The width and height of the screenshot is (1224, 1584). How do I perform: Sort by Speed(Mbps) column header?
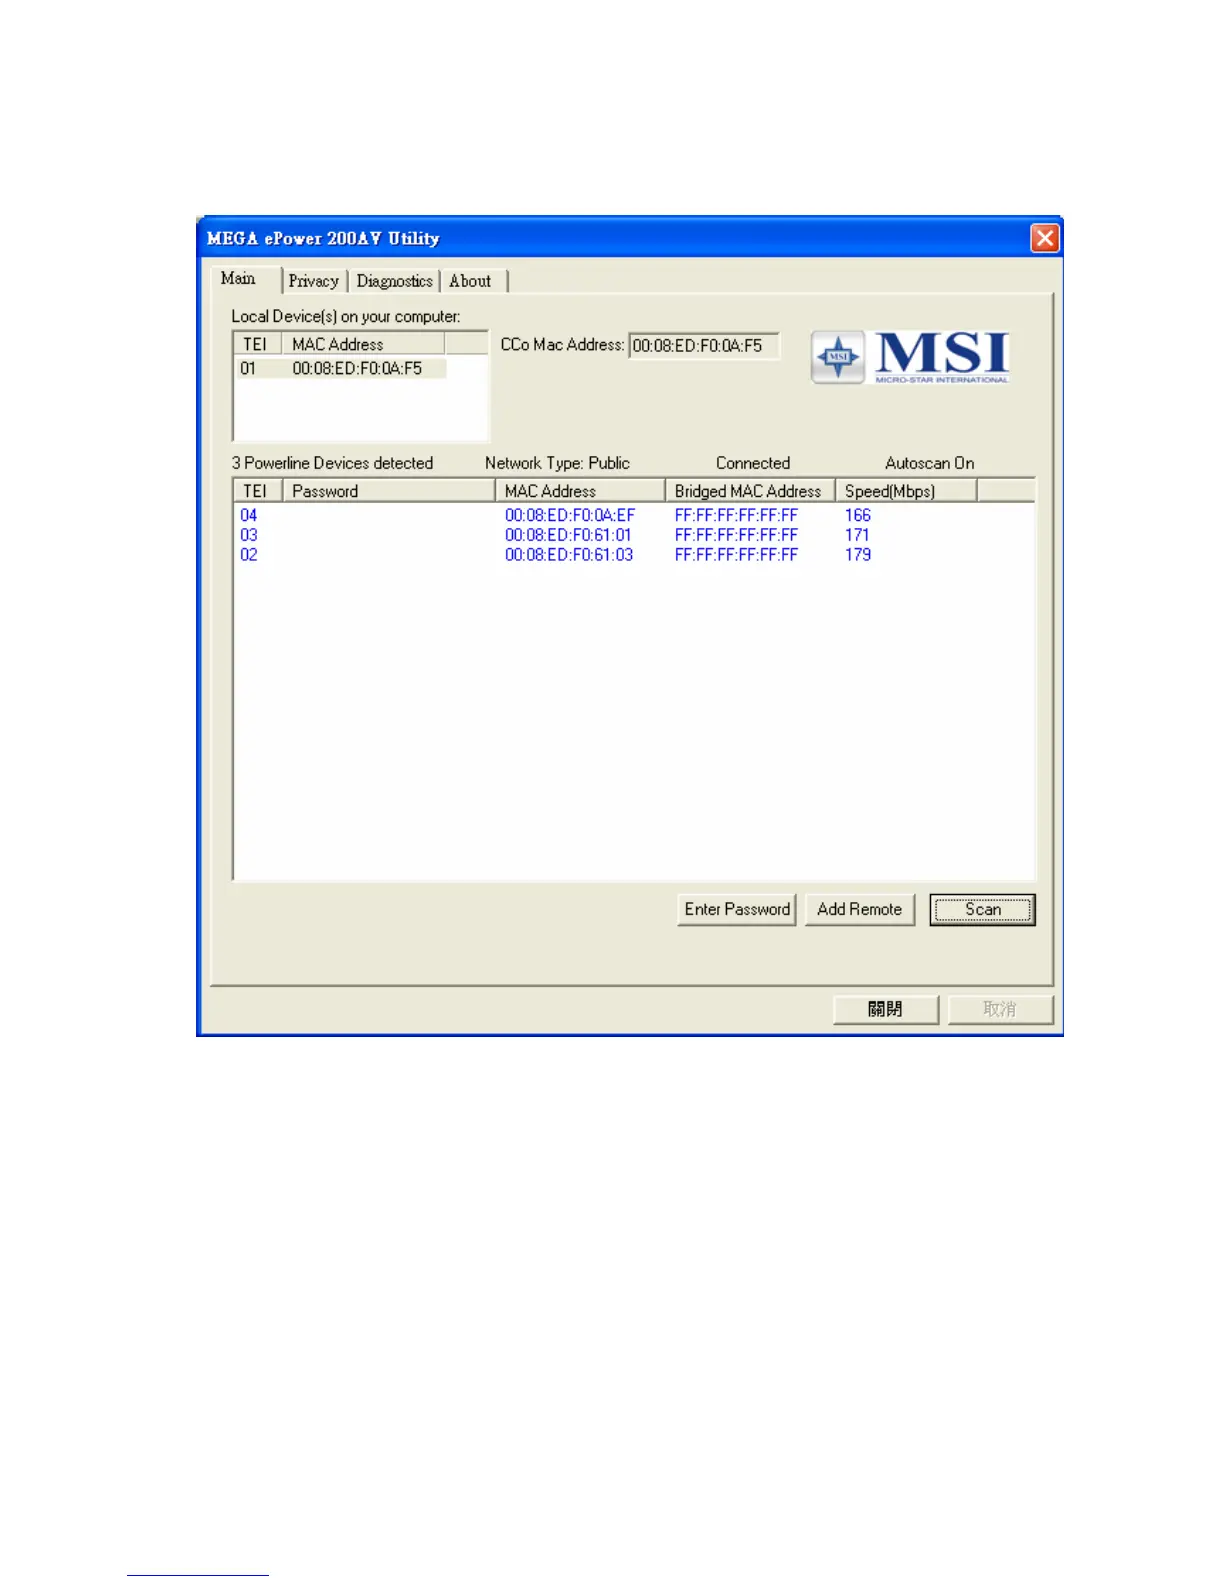coord(905,491)
